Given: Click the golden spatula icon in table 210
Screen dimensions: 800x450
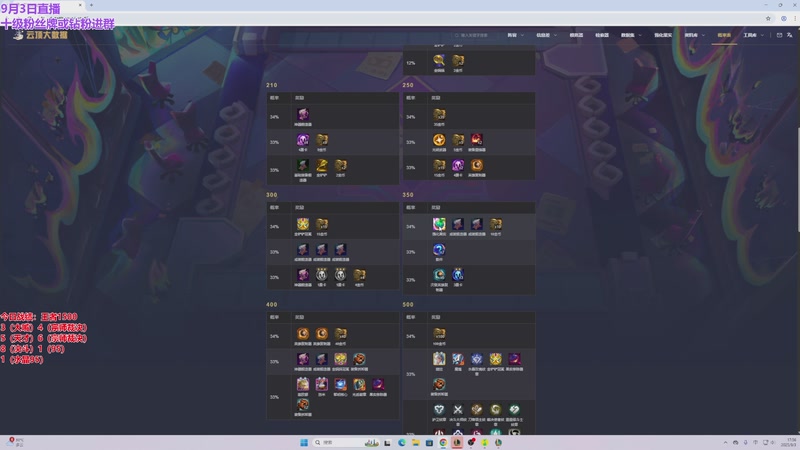Looking at the screenshot, I should click(322, 165).
